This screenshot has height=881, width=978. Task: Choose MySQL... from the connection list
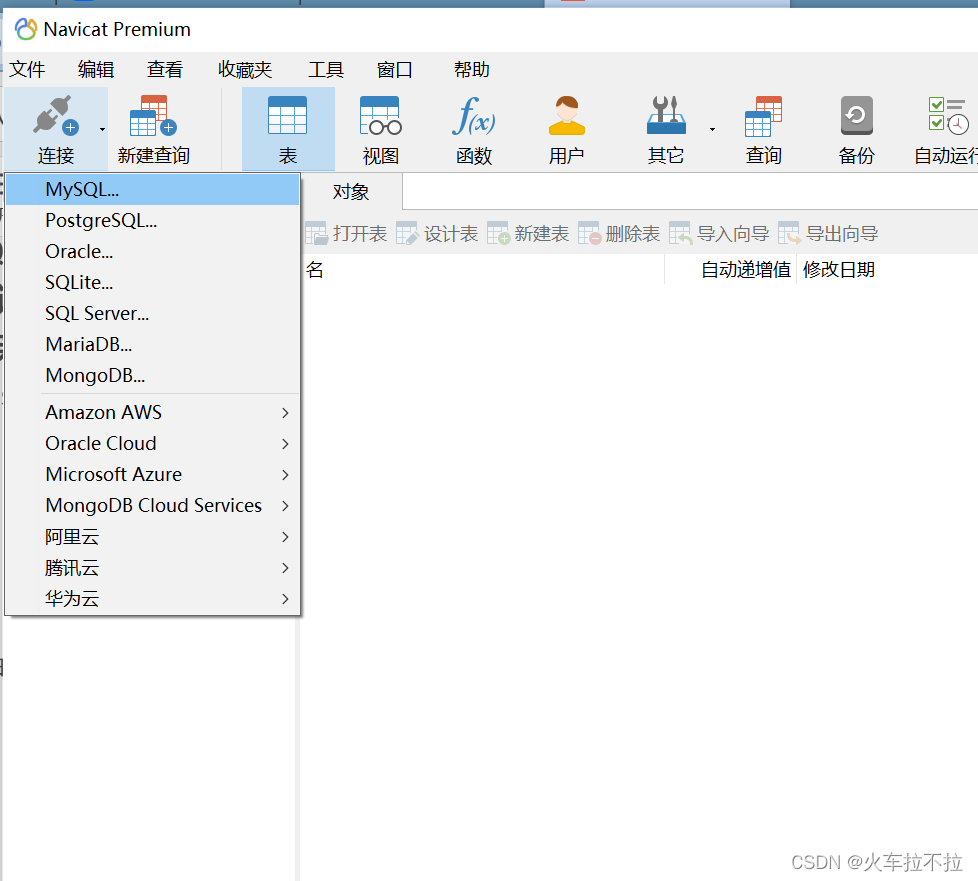click(153, 190)
